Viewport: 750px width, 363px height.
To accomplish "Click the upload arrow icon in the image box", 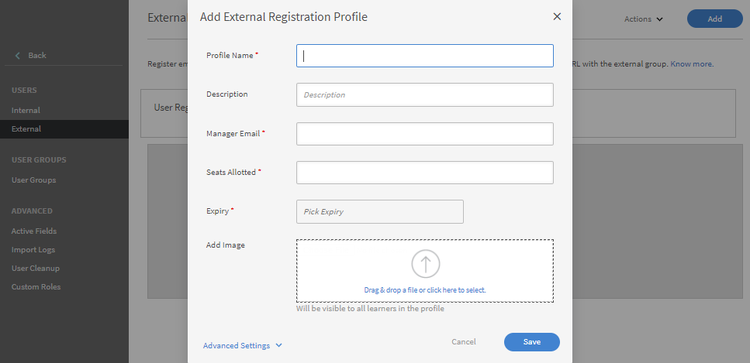I will pyautogui.click(x=425, y=264).
